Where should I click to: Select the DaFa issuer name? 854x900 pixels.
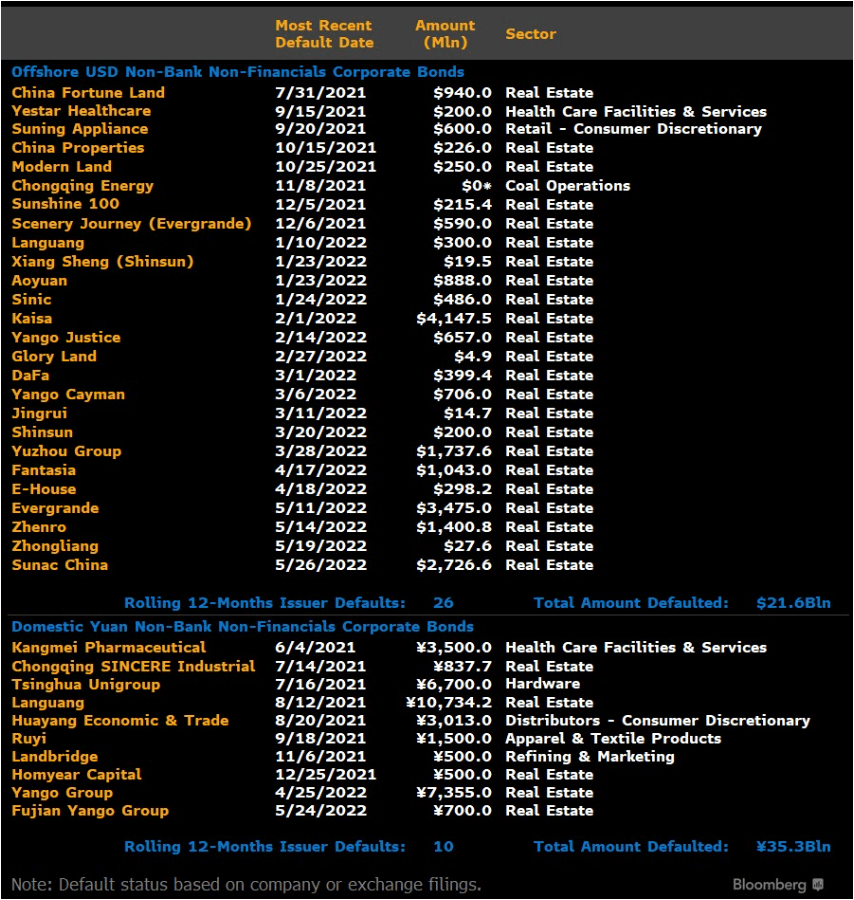(x=30, y=375)
